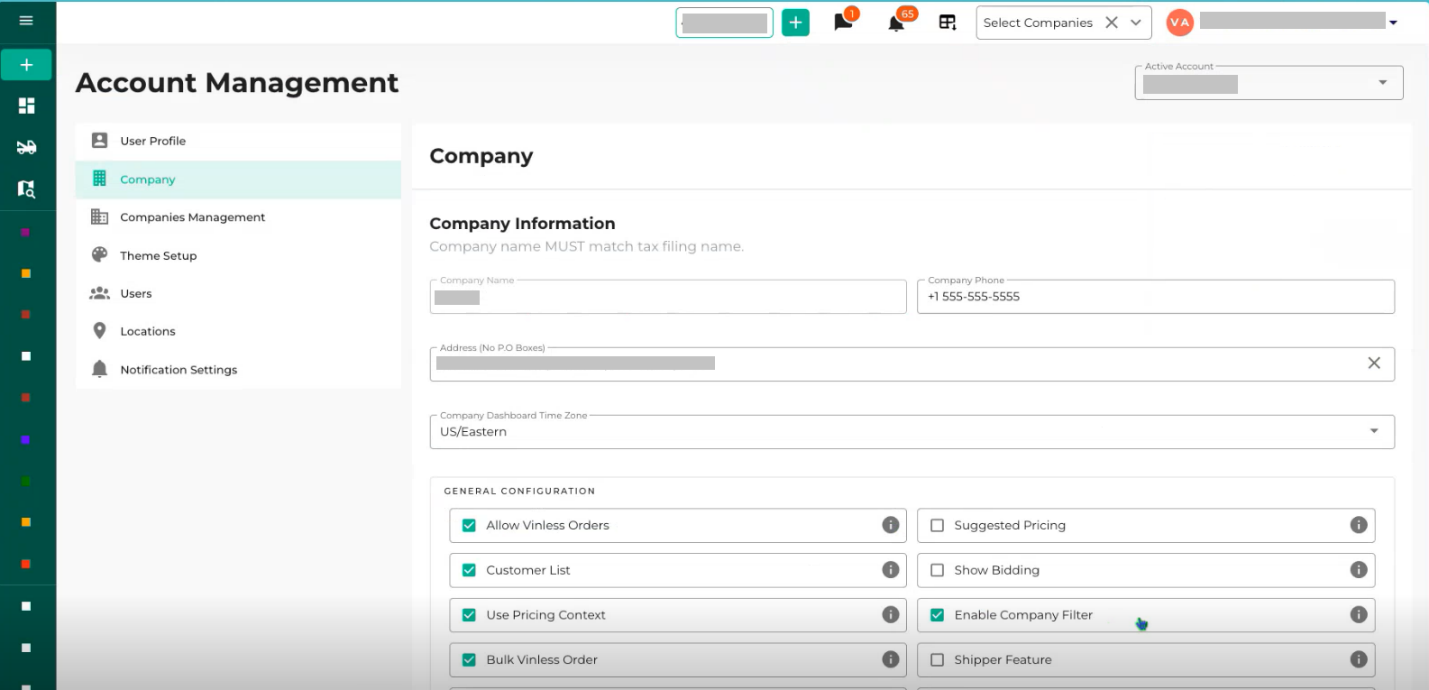Uncheck the Enable Company Filter checkbox

point(937,615)
